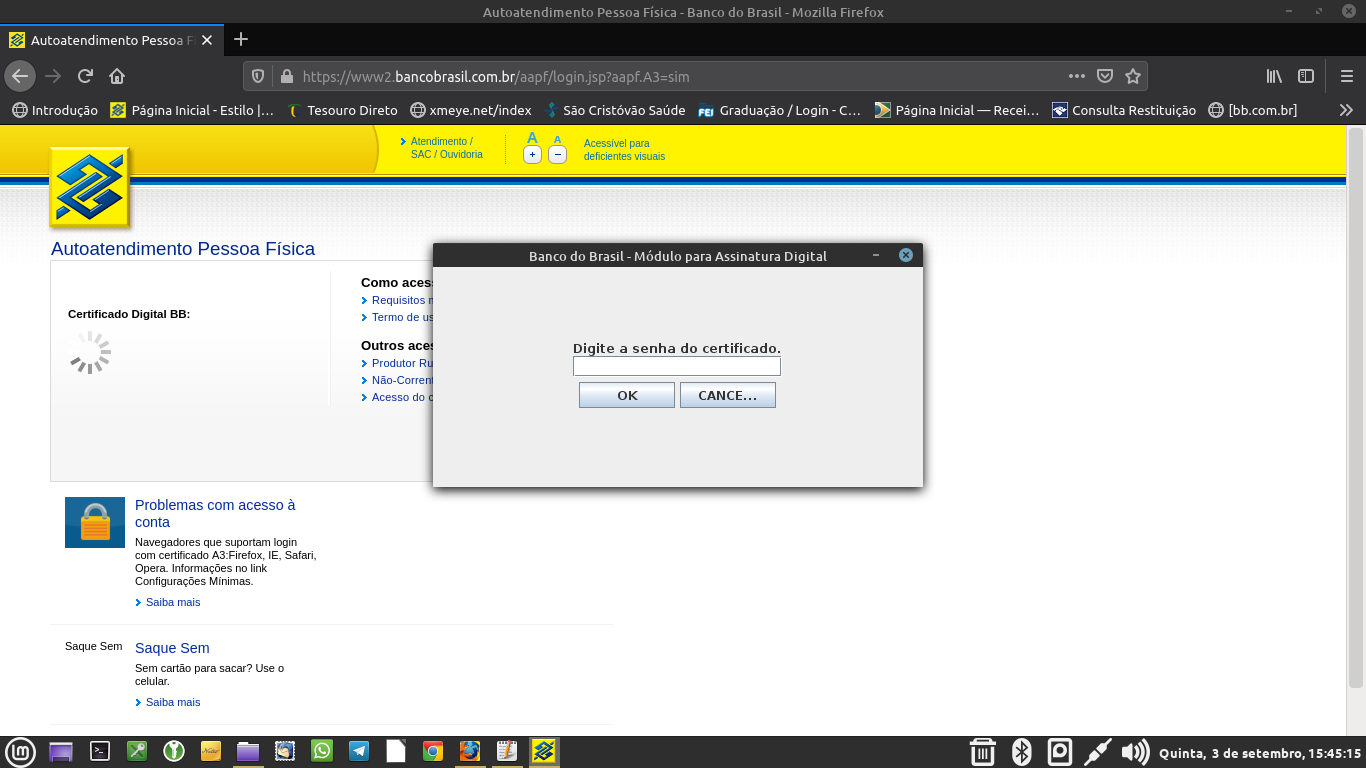Screen dimensions: 1366x768
Task: Click the orange padlock thumbnail image
Action: pos(95,522)
